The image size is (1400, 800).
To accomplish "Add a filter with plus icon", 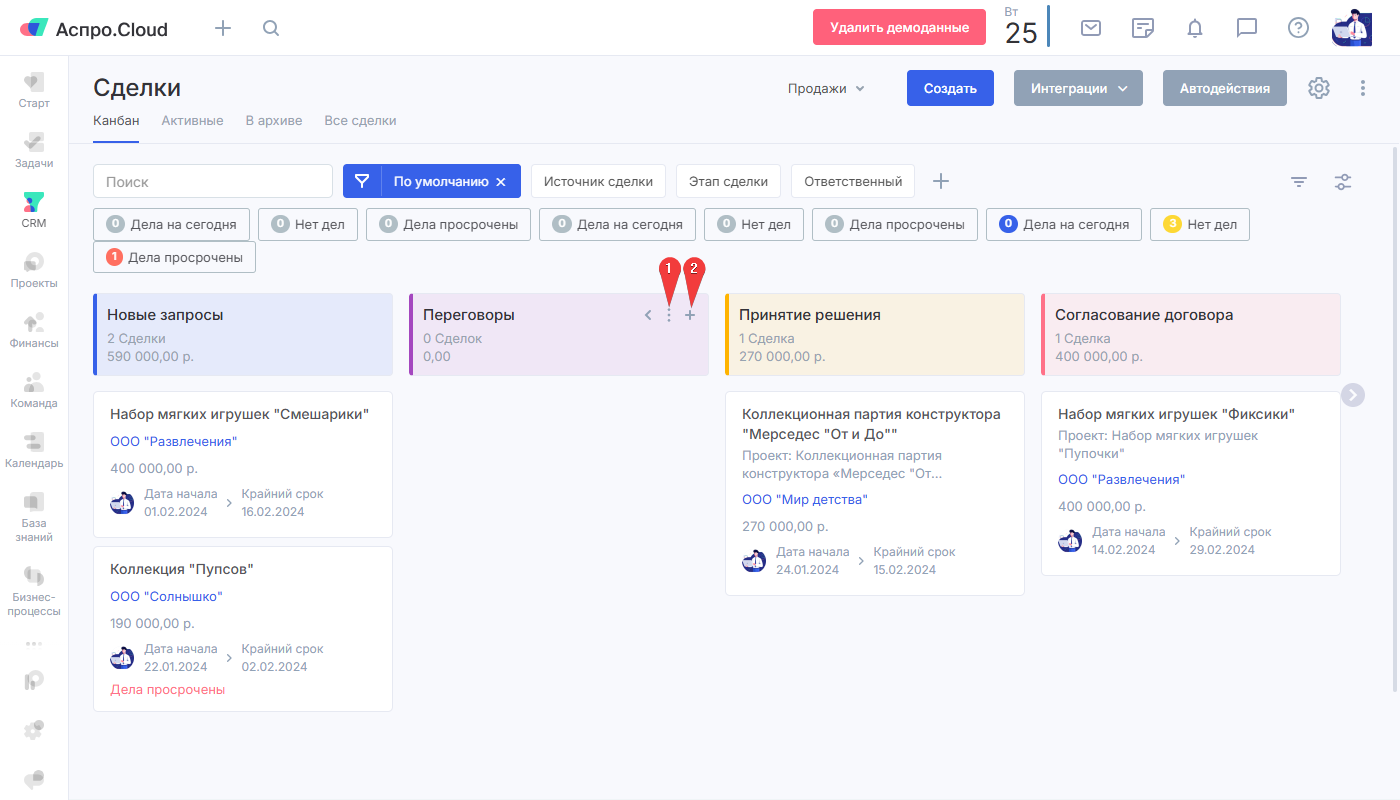I will (x=941, y=181).
